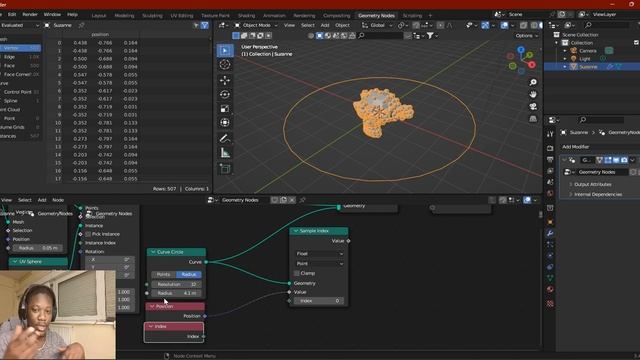This screenshot has height=360, width=640.
Task: Open the Object Mode dropdown
Action: (256, 25)
